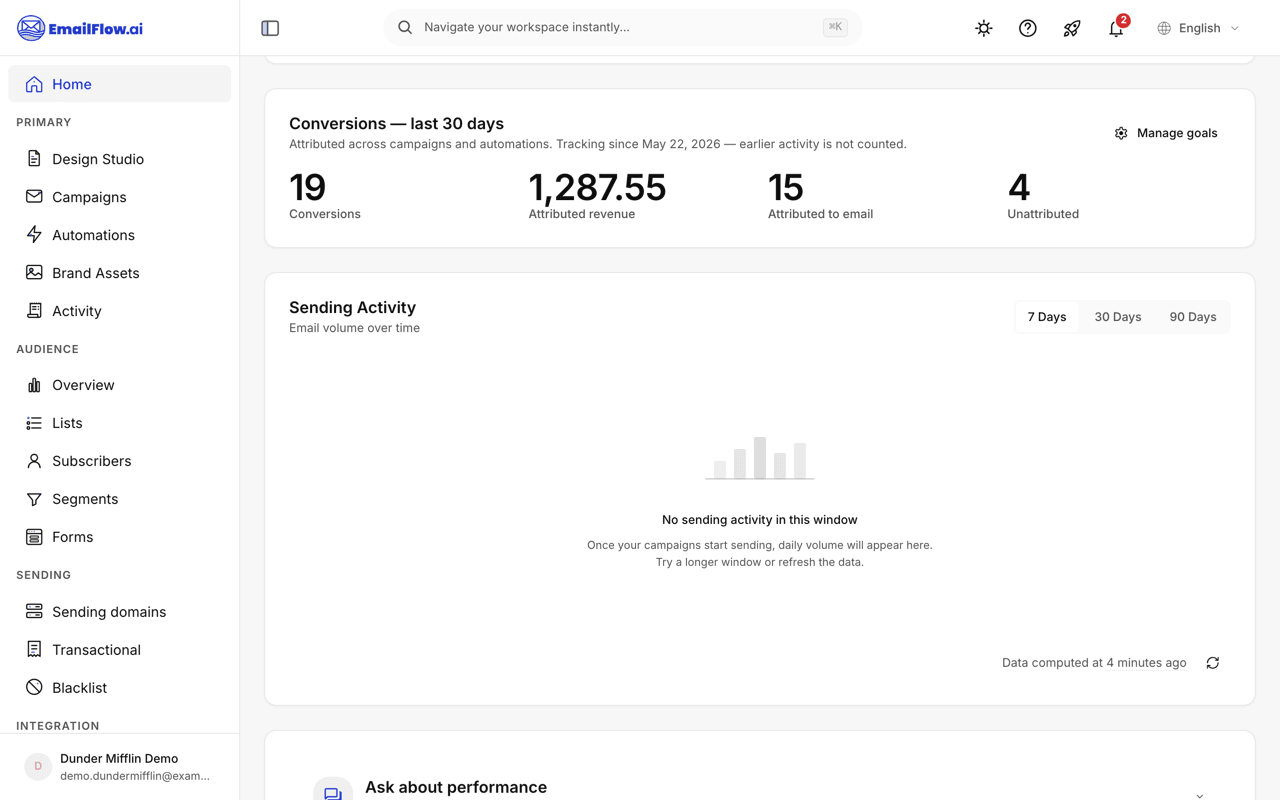Click the Ask about performance chat icon
The height and width of the screenshot is (800, 1280).
coord(333,792)
